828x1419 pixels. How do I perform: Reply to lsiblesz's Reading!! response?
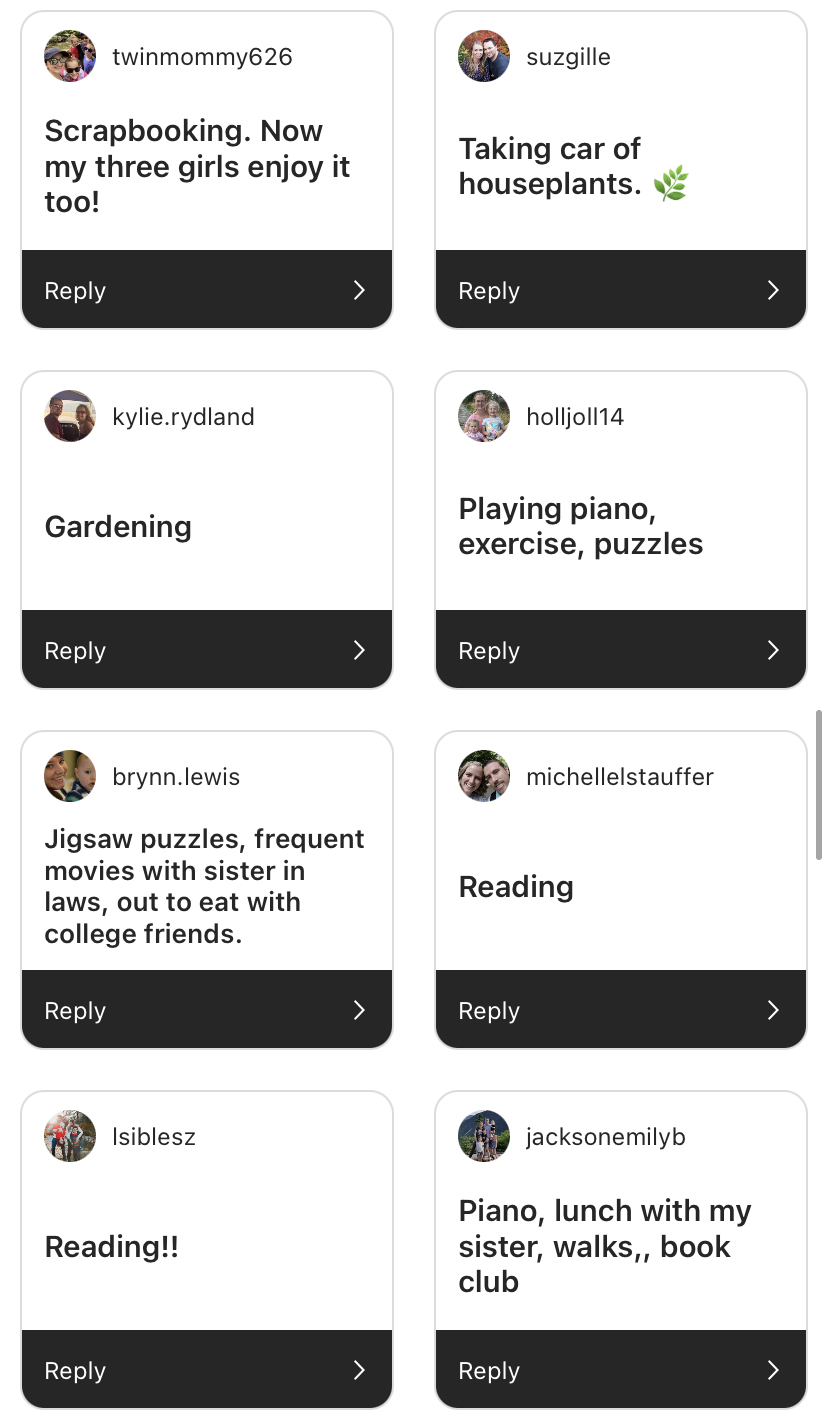[76, 1370]
